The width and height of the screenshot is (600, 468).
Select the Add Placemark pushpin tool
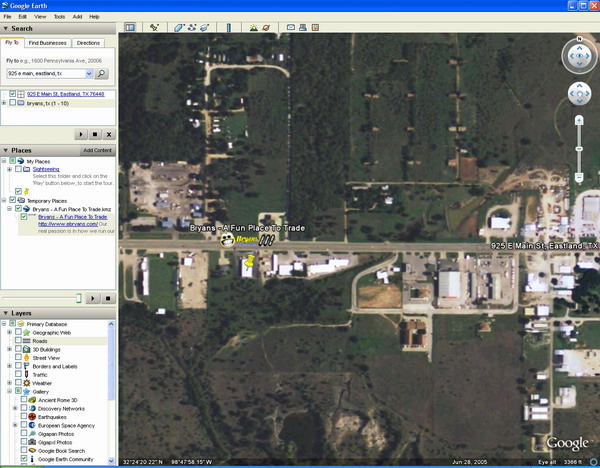[154, 28]
